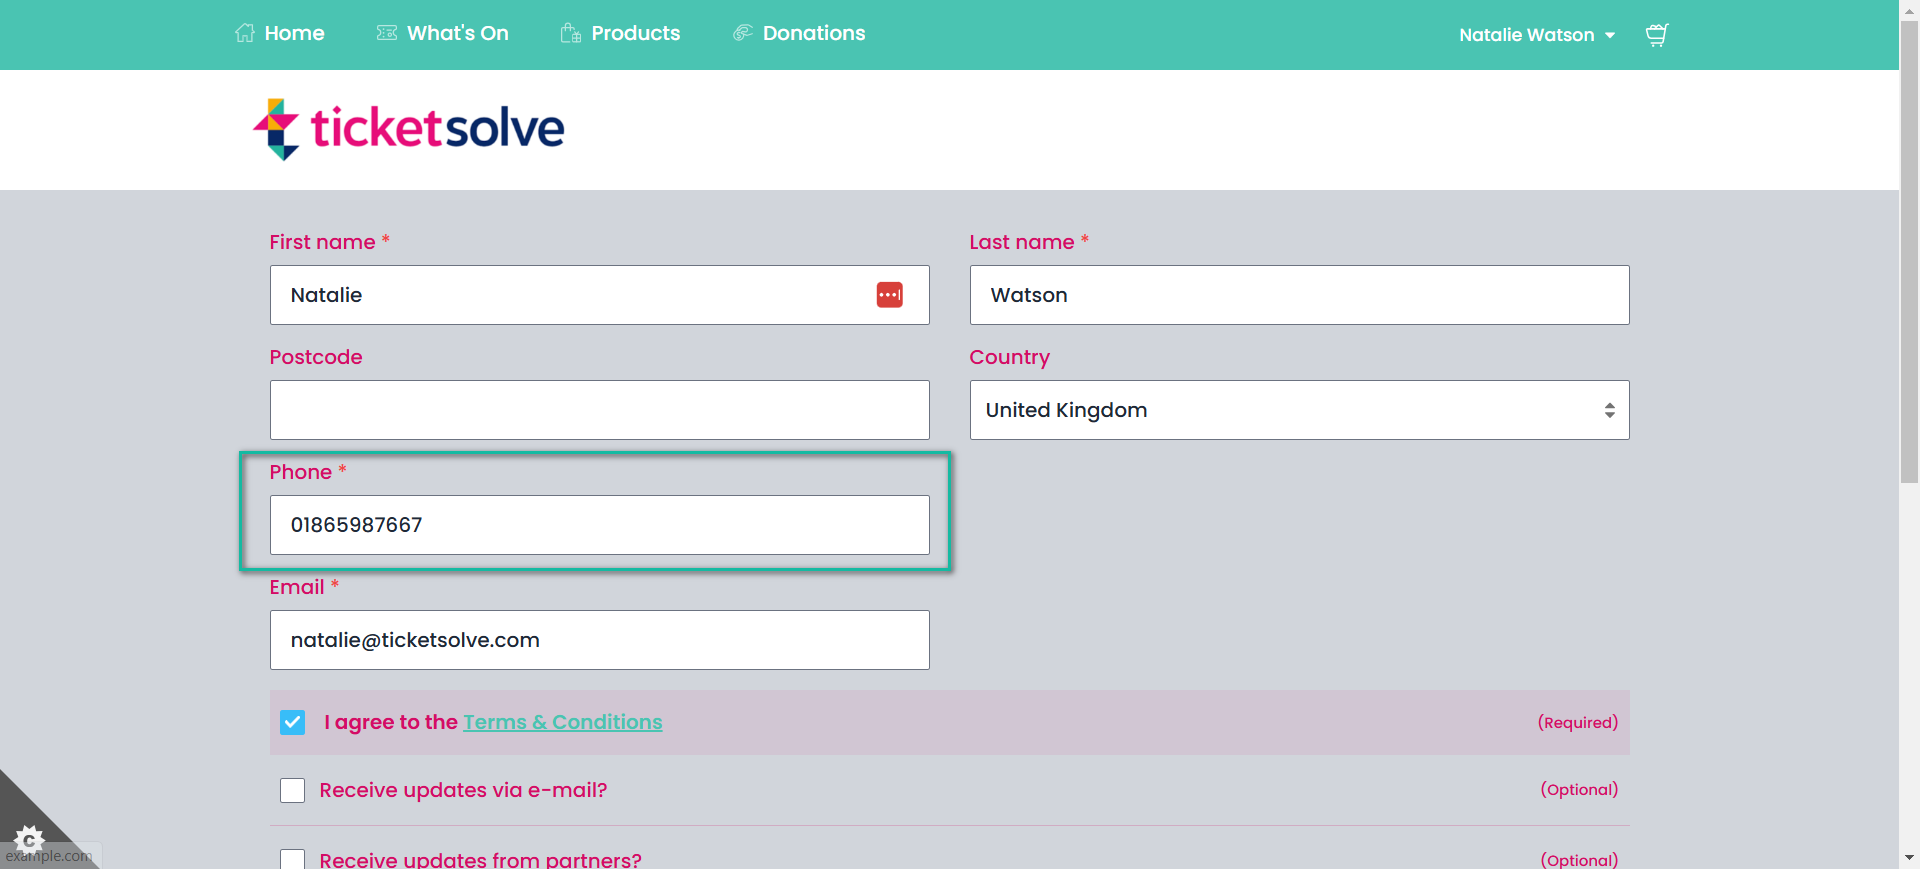Screen dimensions: 1920x869
Task: Click the "First name" field label
Action: pyautogui.click(x=322, y=242)
